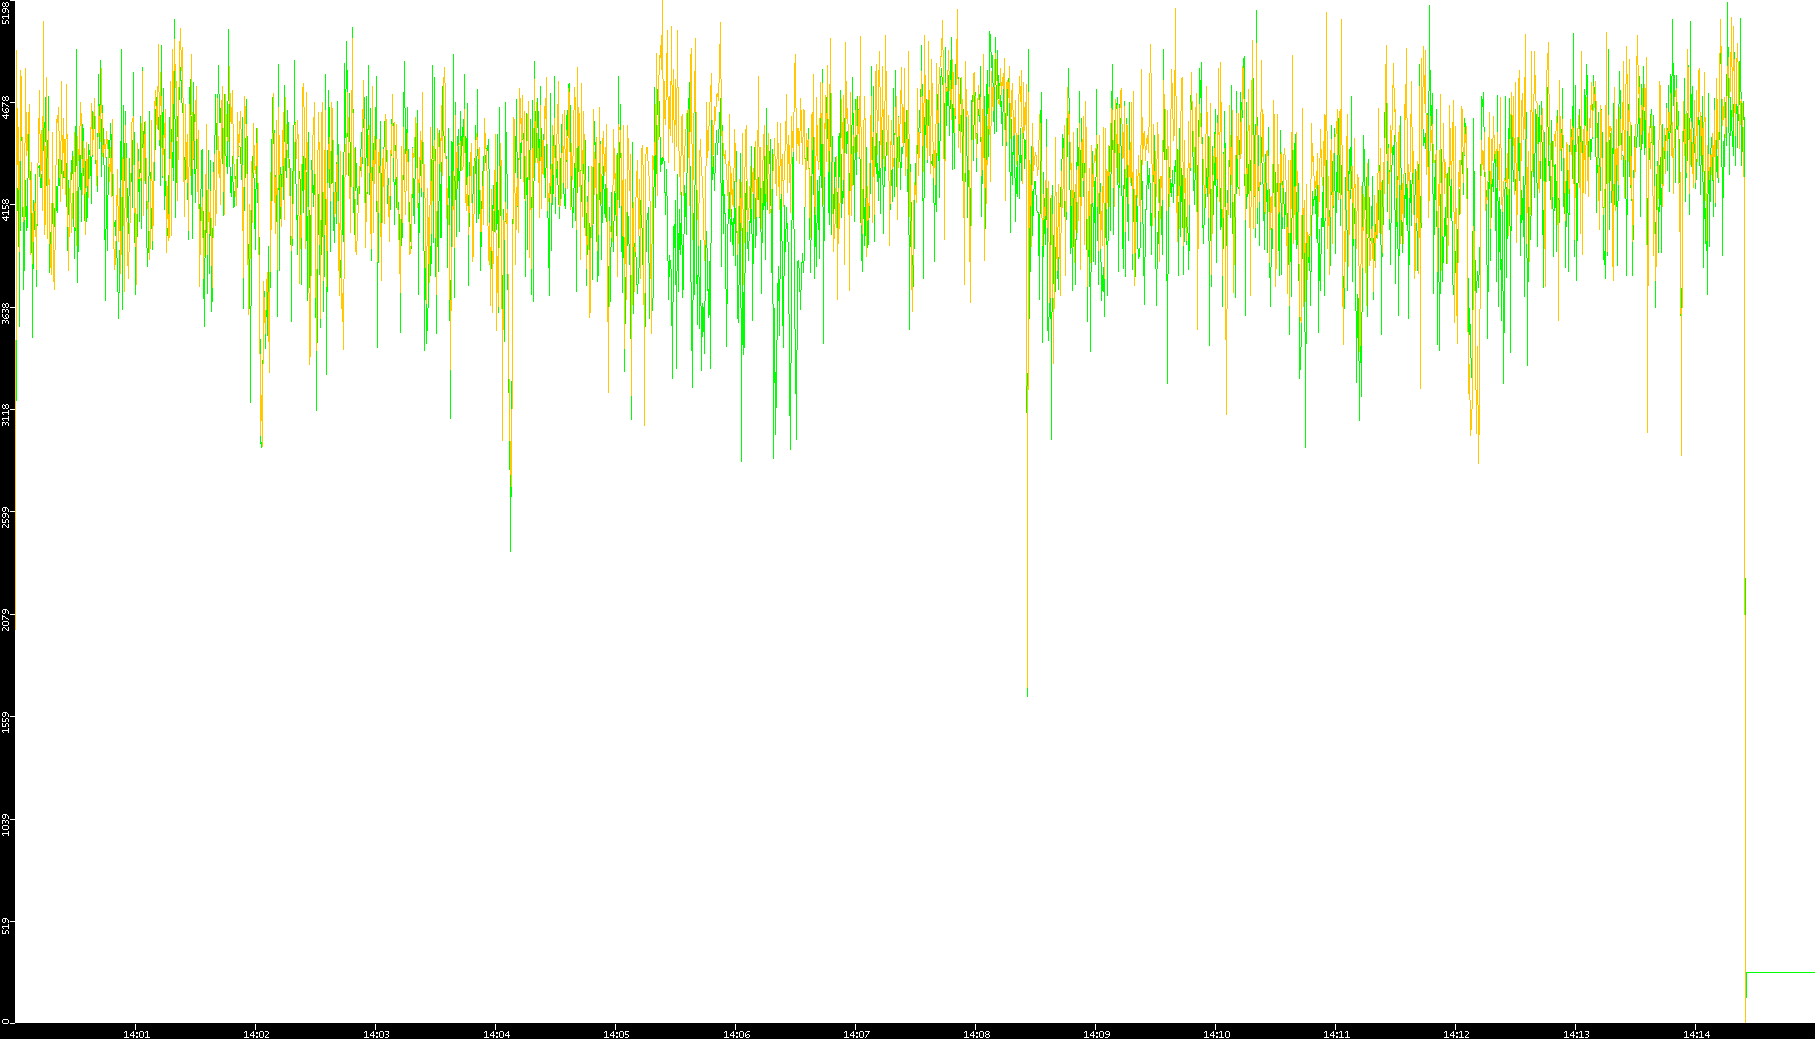This screenshot has height=1039, width=1815.
Task: Select the 14:09 tick label
Action: click(1096, 1033)
